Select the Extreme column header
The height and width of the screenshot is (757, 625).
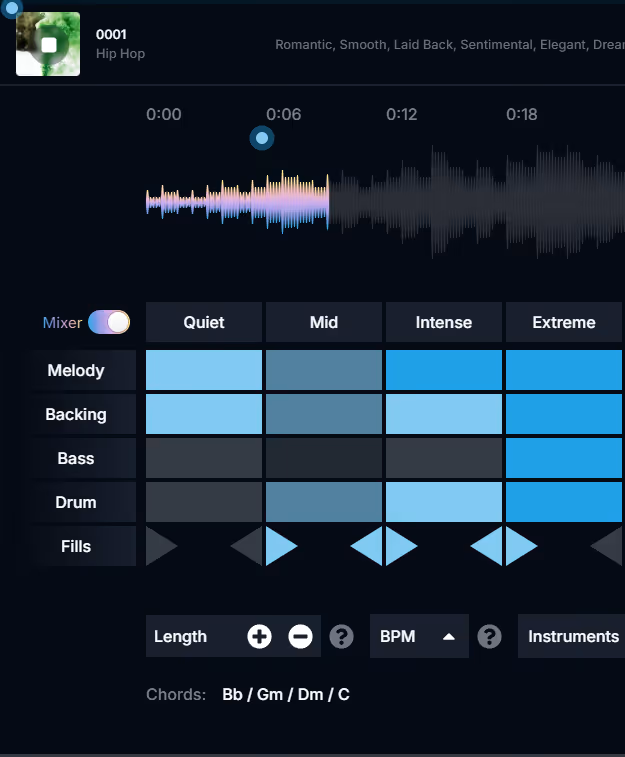pyautogui.click(x=564, y=322)
